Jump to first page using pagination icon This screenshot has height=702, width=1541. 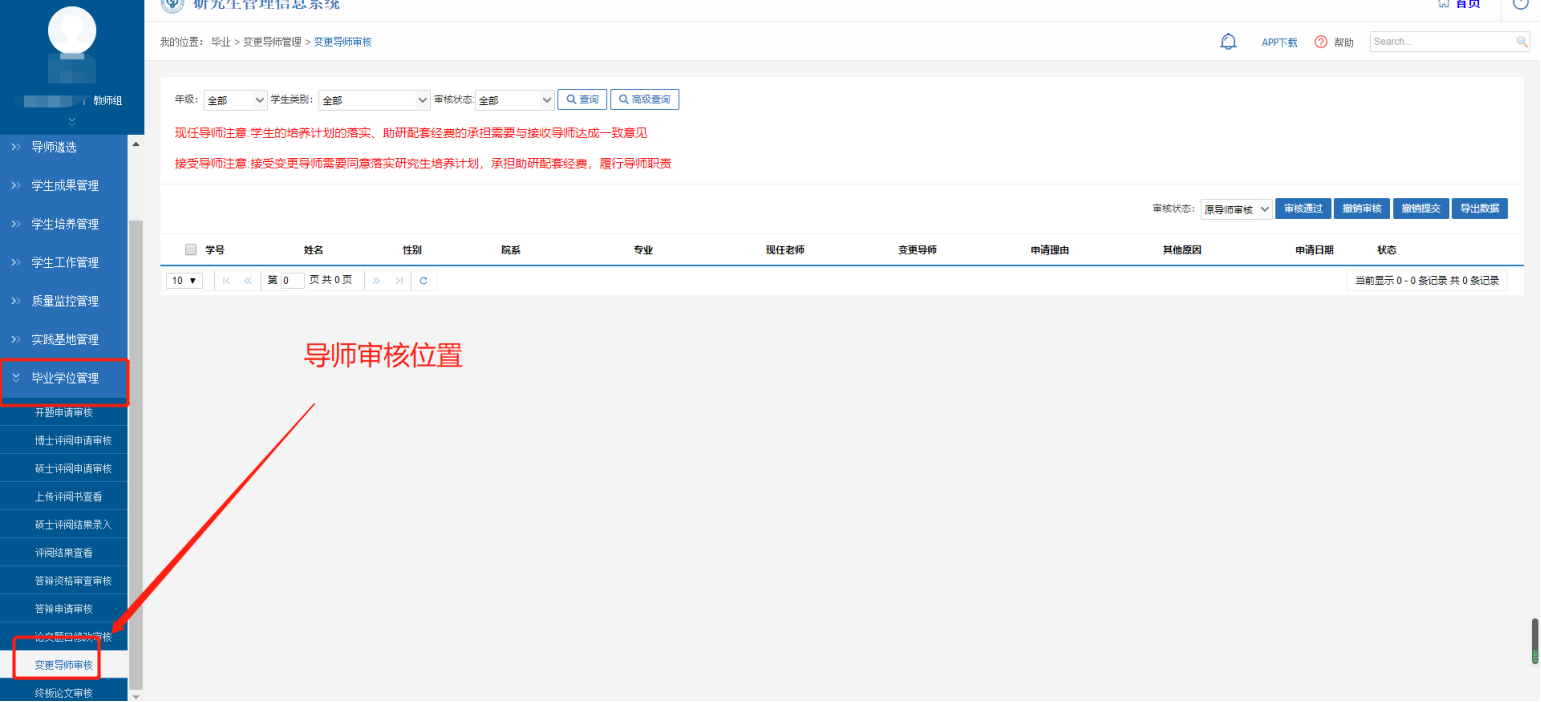pos(224,280)
